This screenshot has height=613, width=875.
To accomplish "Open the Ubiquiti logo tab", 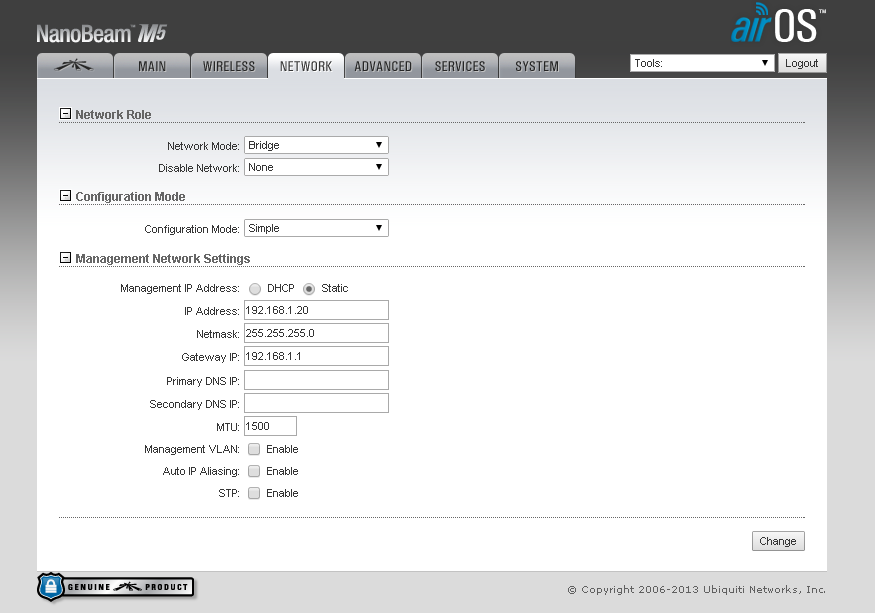I will 75,66.
